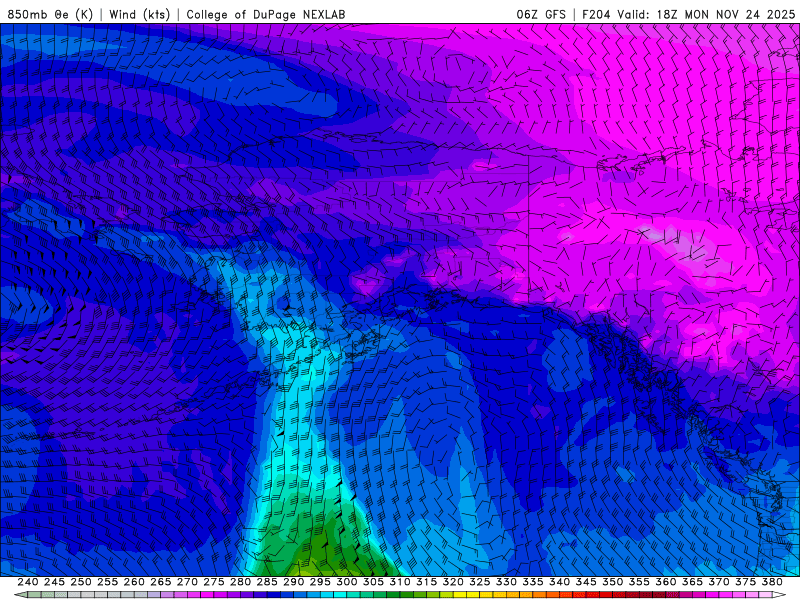Click the 270 value on the color scale

coord(187,582)
